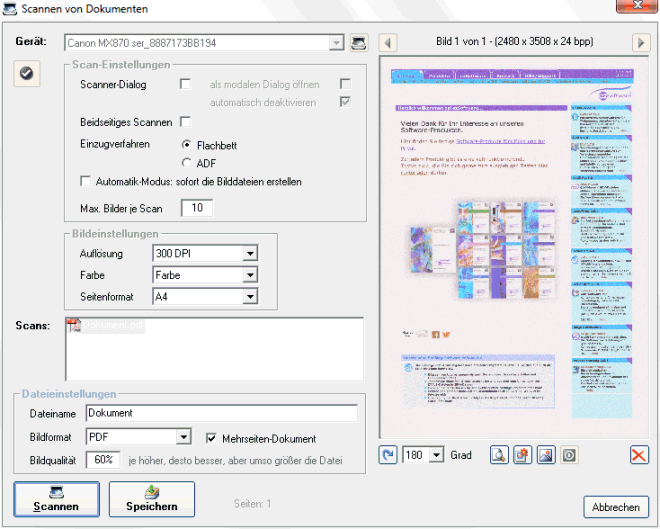Open the Auflösung 300 DPI dropdown
660x529 pixels.
(249, 253)
